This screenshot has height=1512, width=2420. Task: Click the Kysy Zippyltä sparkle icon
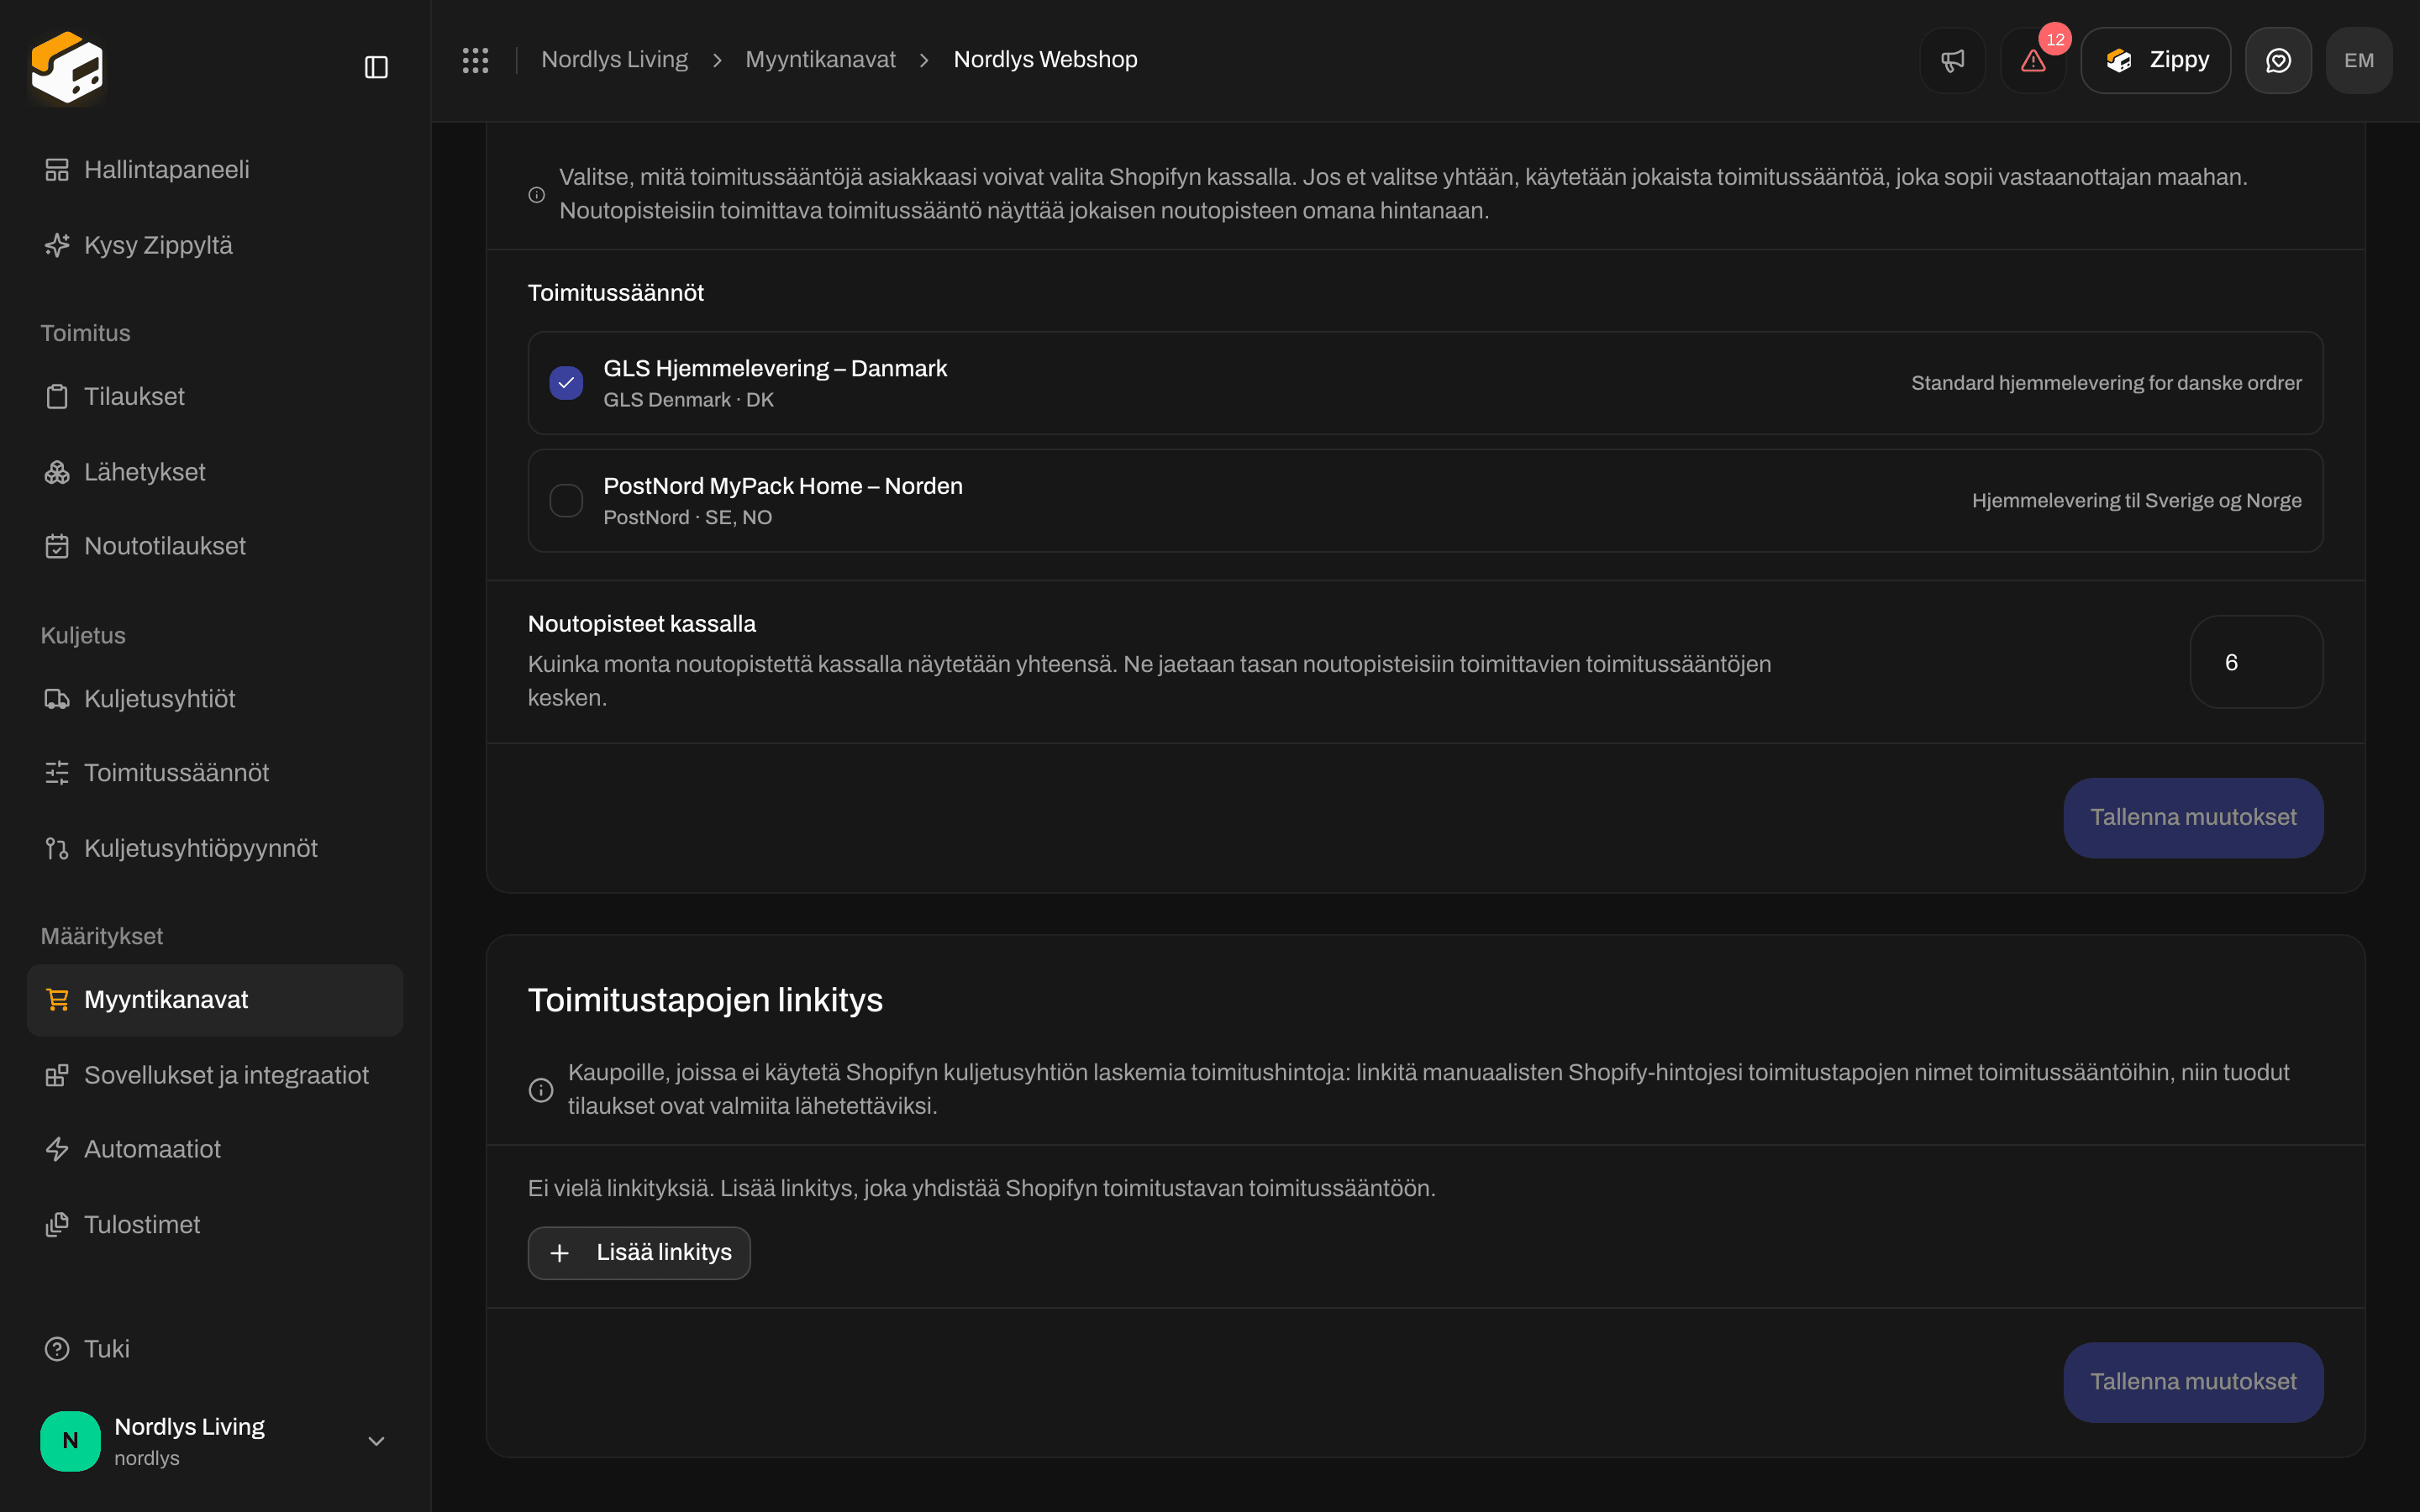[x=57, y=245]
